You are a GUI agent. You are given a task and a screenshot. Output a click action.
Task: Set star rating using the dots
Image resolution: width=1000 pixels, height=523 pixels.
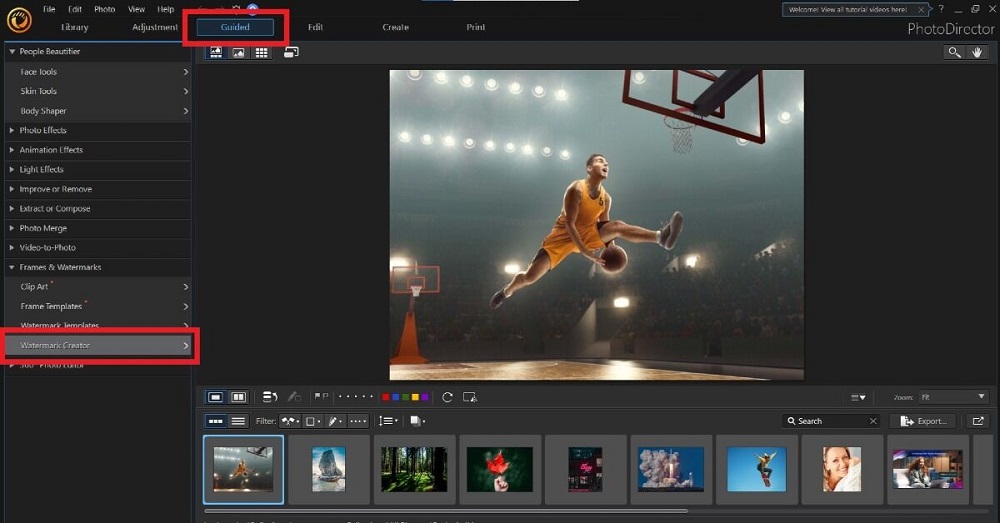pyautogui.click(x=355, y=397)
